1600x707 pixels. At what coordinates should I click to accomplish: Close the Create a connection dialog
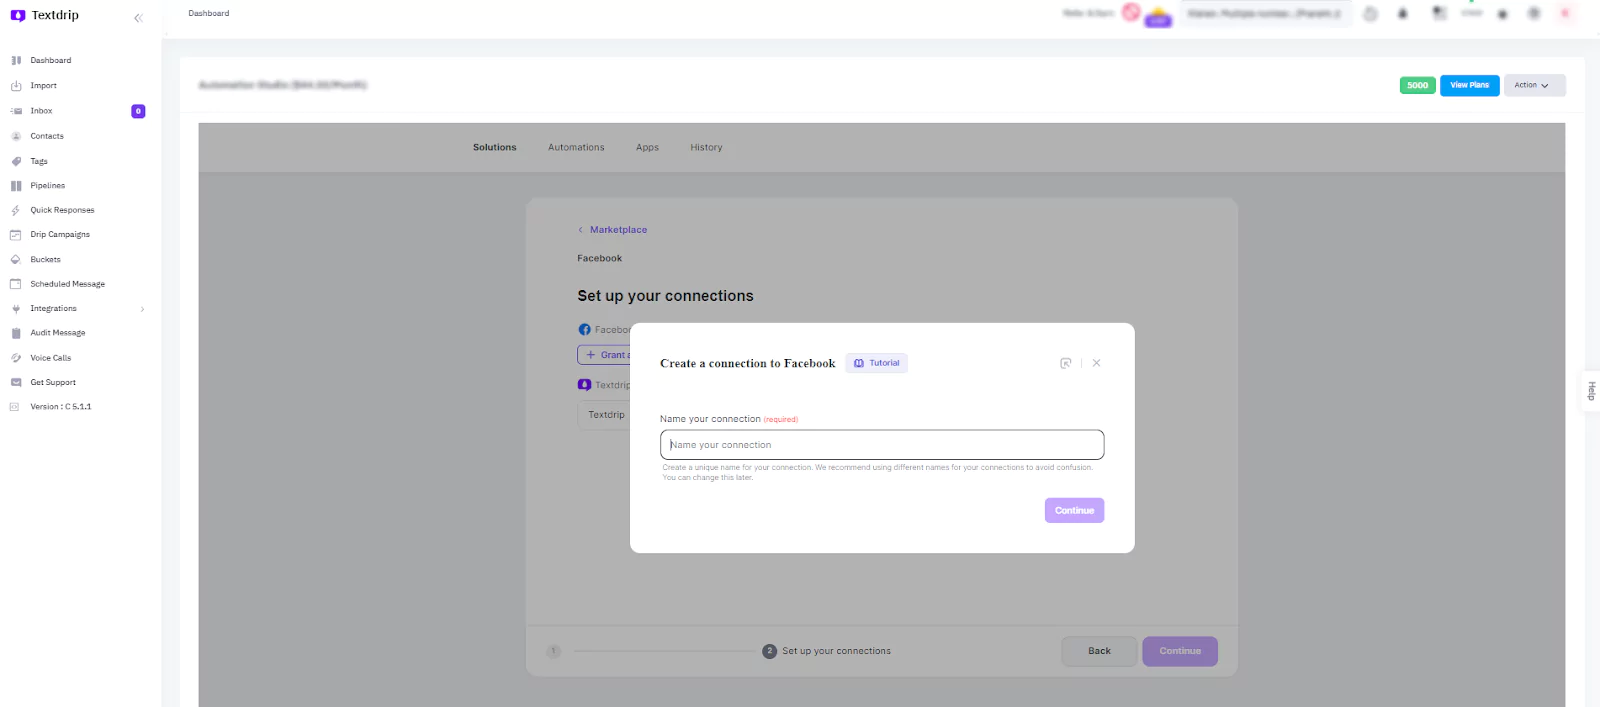pyautogui.click(x=1096, y=363)
